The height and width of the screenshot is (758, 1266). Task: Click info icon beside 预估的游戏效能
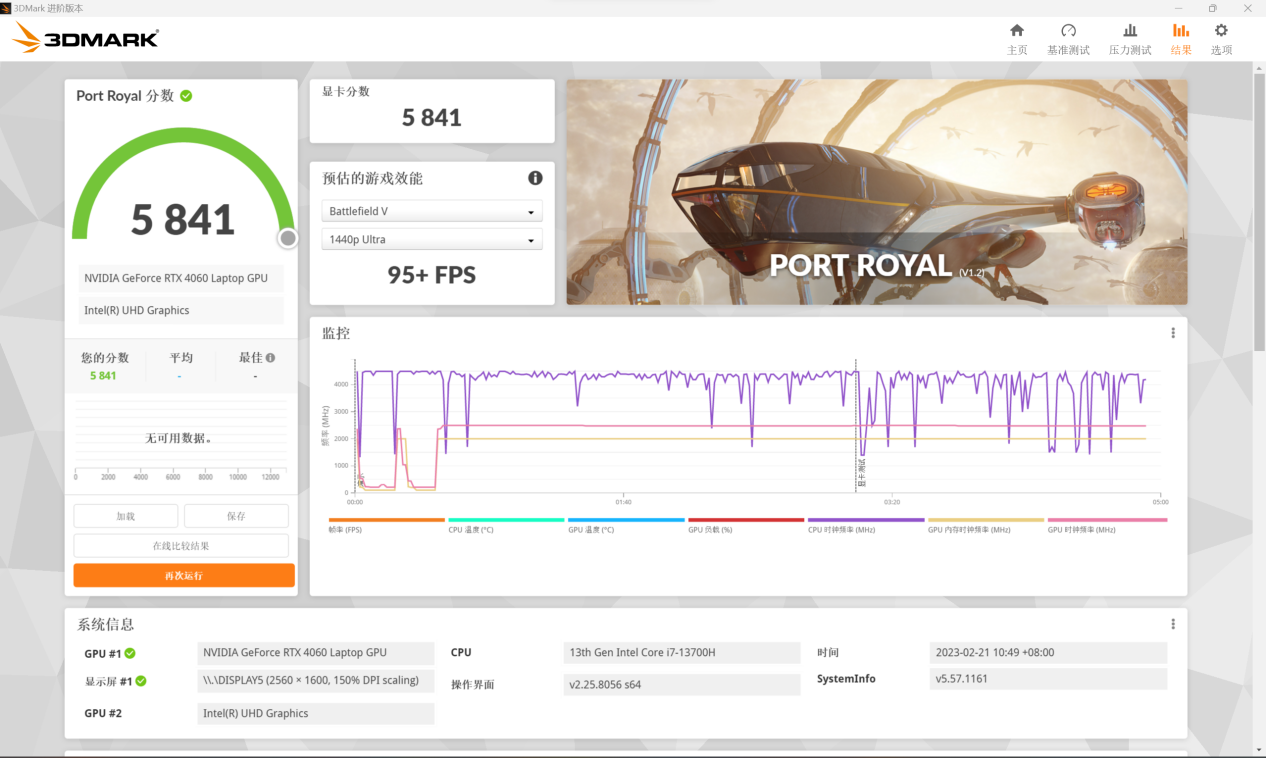pyautogui.click(x=535, y=178)
